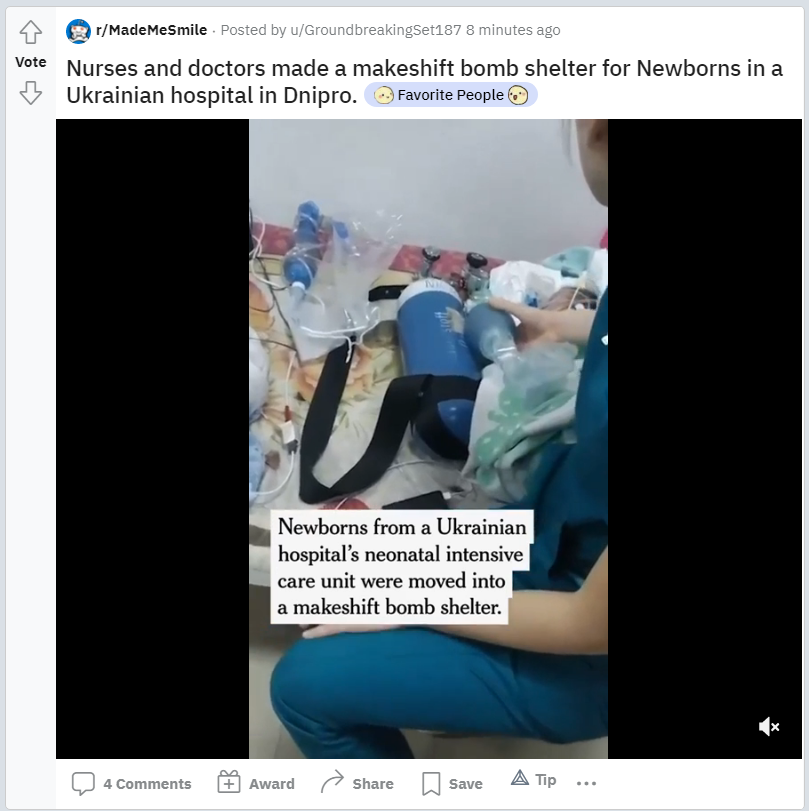Screen dimensions: 809x811
Task: Downvote the post with the down arrow
Action: pyautogui.click(x=31, y=93)
